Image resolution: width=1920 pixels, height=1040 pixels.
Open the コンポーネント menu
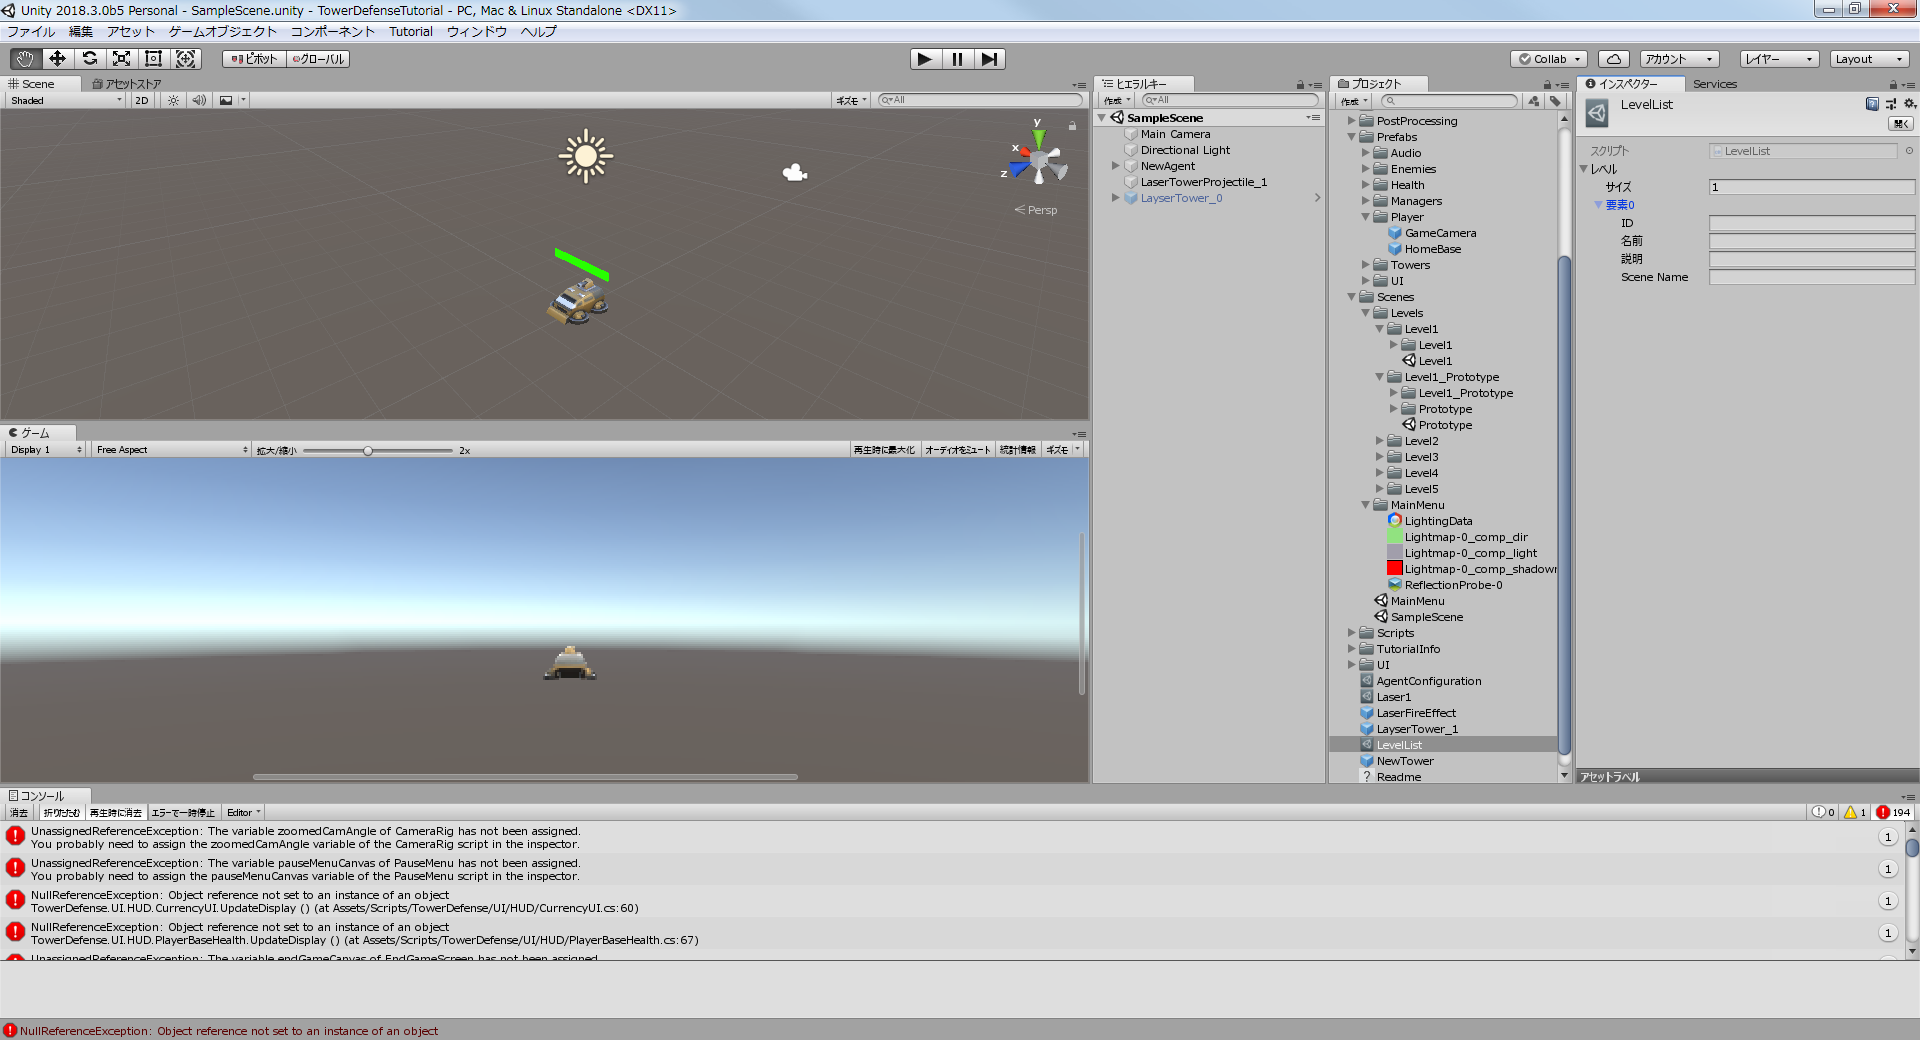333,32
